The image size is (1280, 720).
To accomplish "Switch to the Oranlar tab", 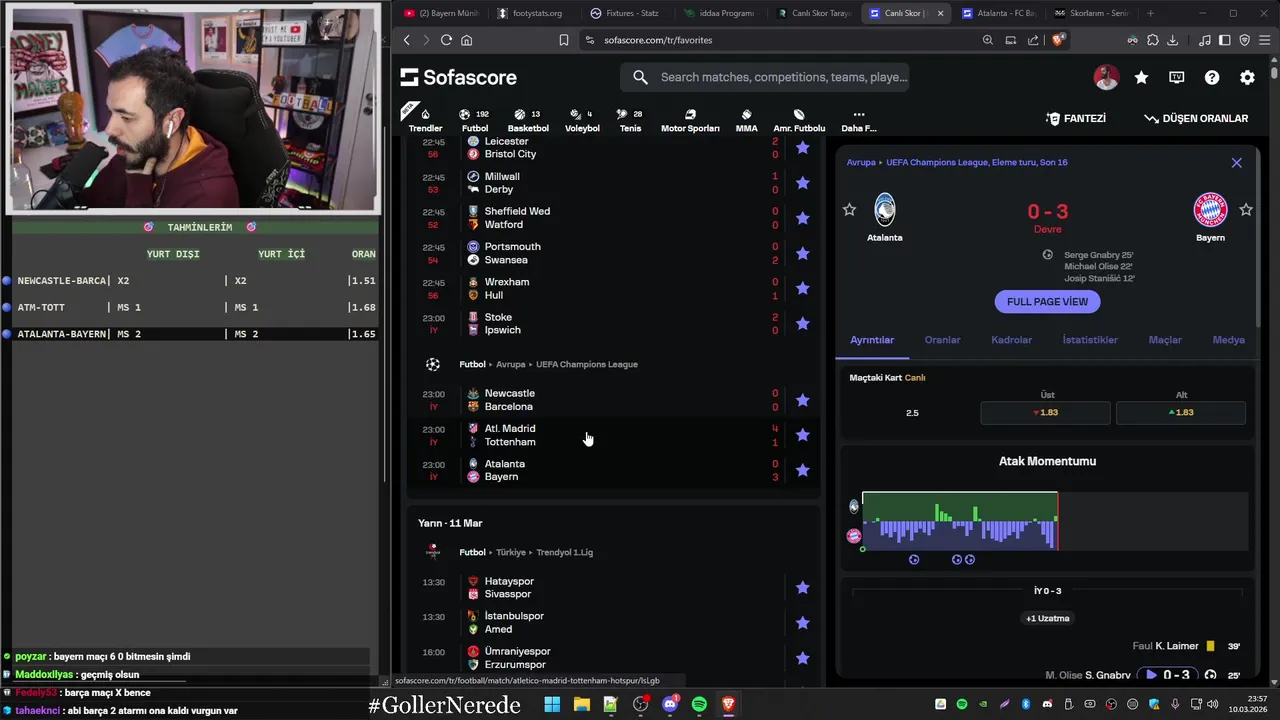I will [x=942, y=340].
